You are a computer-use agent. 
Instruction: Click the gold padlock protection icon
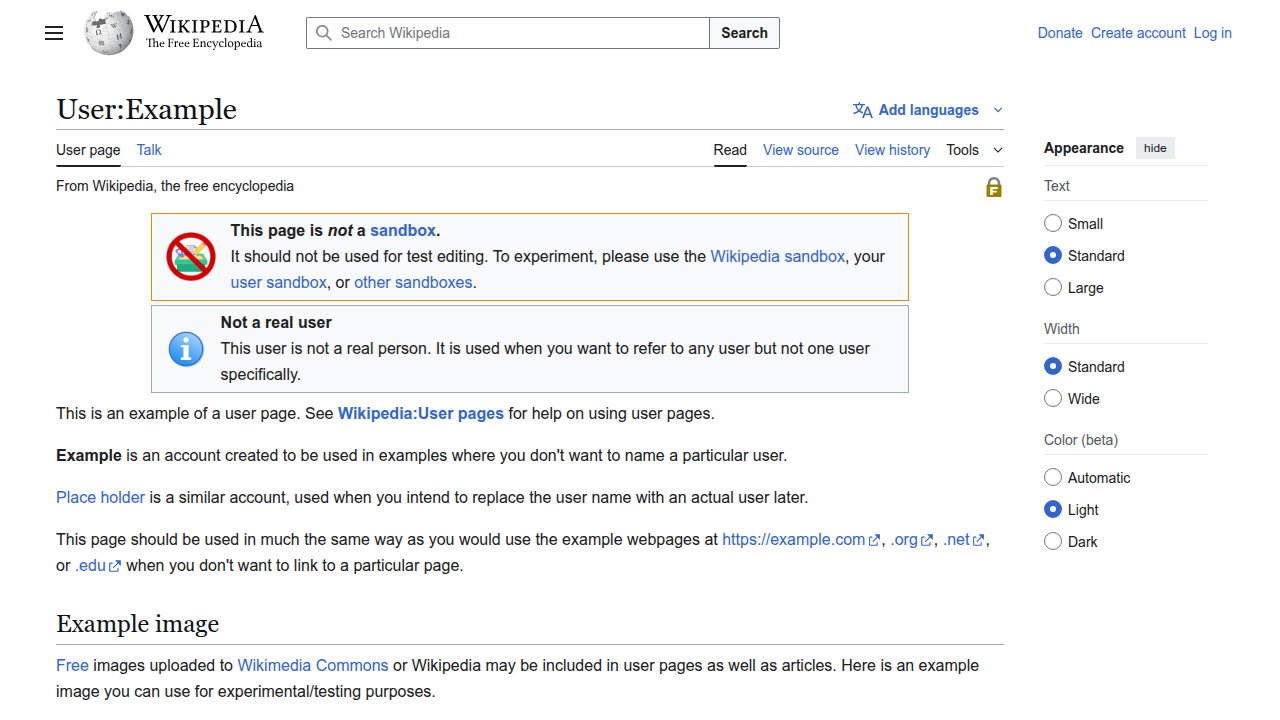993,187
